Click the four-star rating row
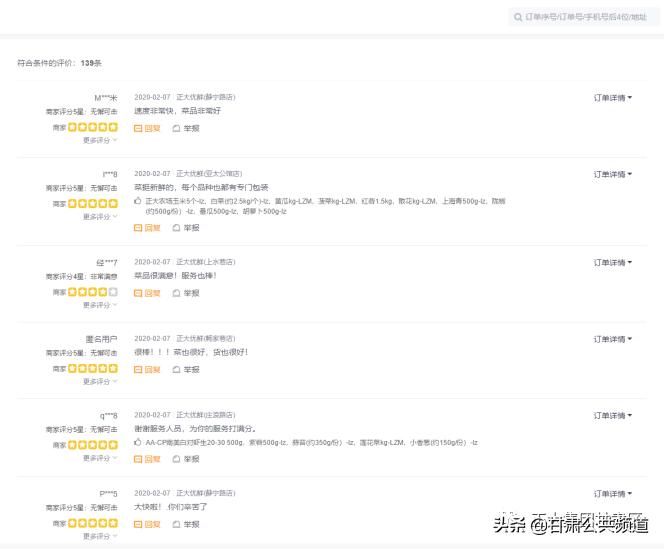The height and width of the screenshot is (549, 664). (x=93, y=292)
